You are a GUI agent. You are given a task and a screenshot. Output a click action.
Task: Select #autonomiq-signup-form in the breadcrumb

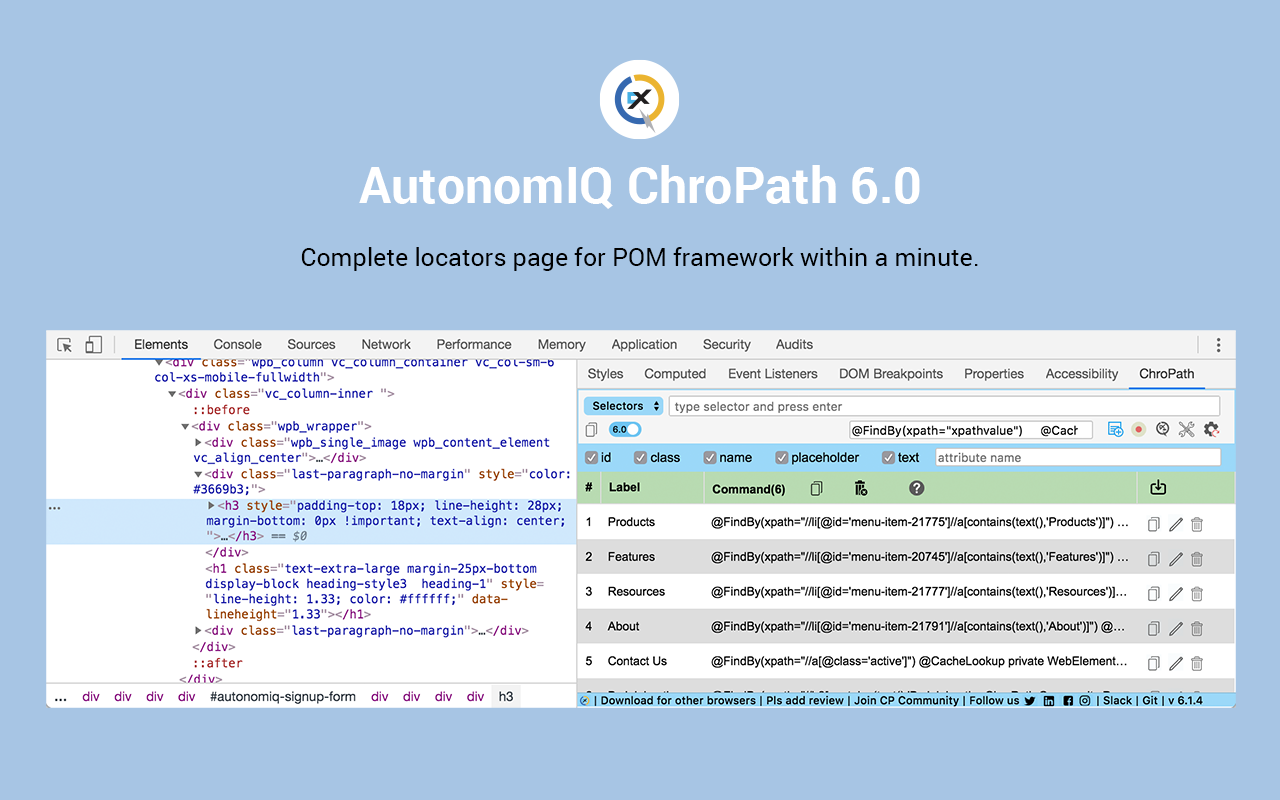283,697
